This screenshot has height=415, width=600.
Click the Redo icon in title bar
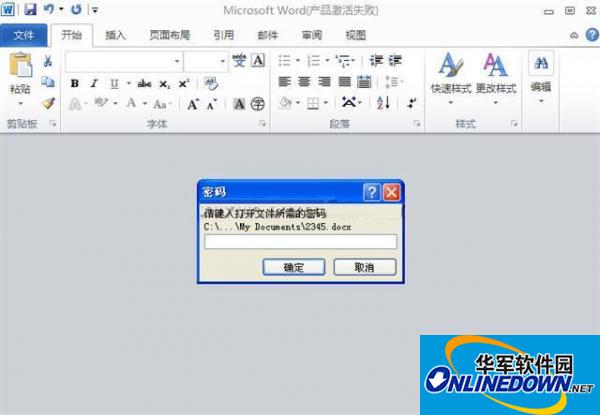coord(76,9)
